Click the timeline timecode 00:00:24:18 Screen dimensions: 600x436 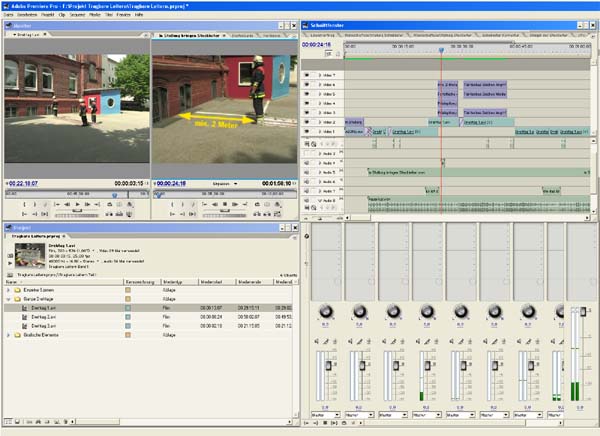[316, 44]
